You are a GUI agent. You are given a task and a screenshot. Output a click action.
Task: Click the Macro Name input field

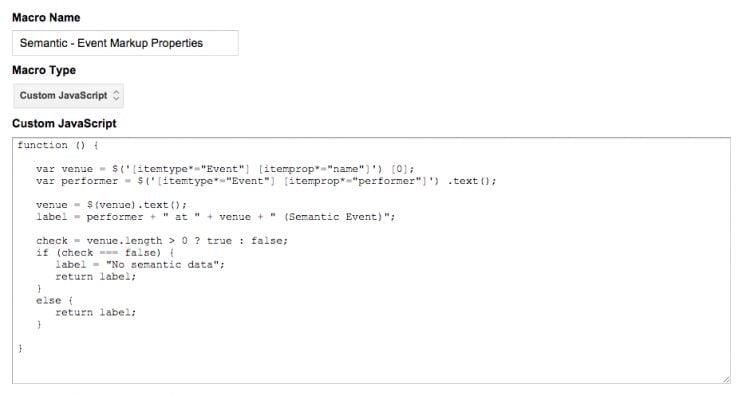click(125, 43)
